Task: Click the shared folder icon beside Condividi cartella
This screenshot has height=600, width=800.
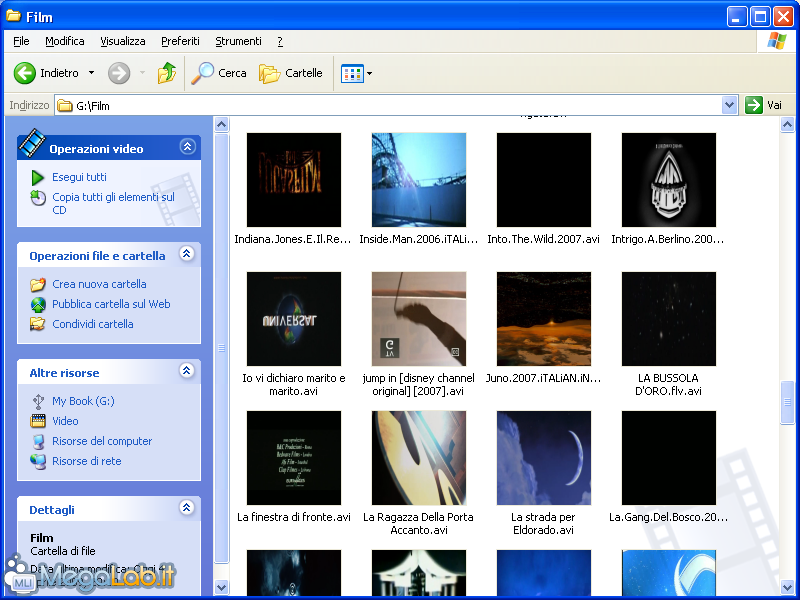Action: [38, 324]
